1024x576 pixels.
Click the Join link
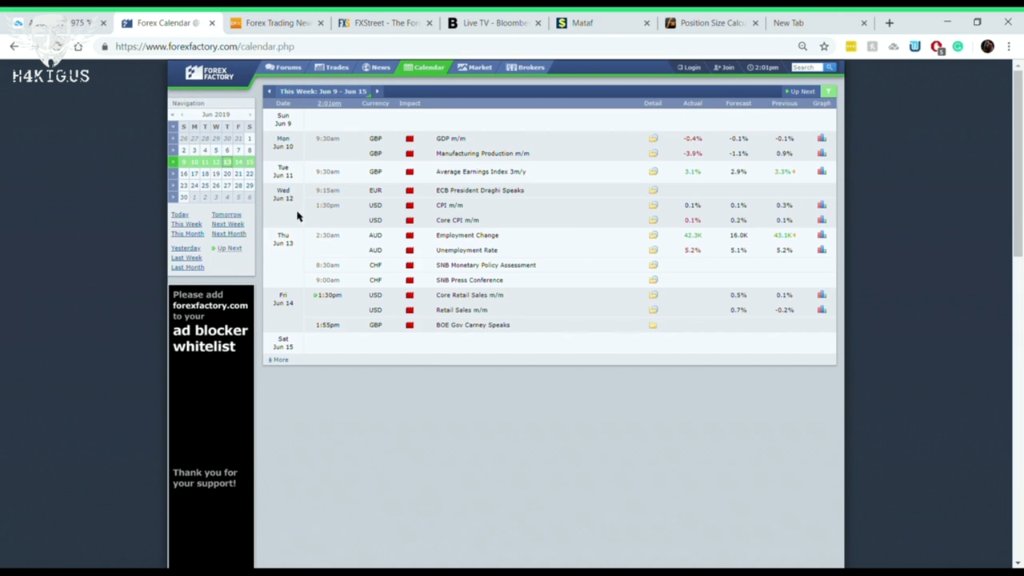pos(724,67)
